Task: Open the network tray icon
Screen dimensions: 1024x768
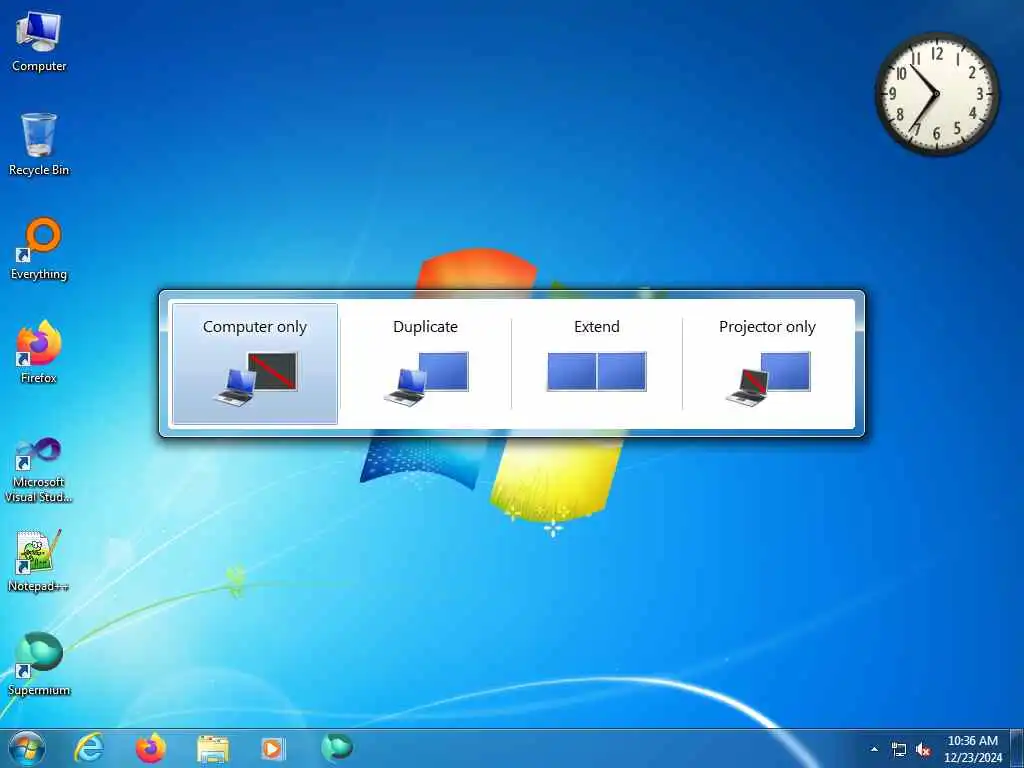Action: click(x=899, y=750)
